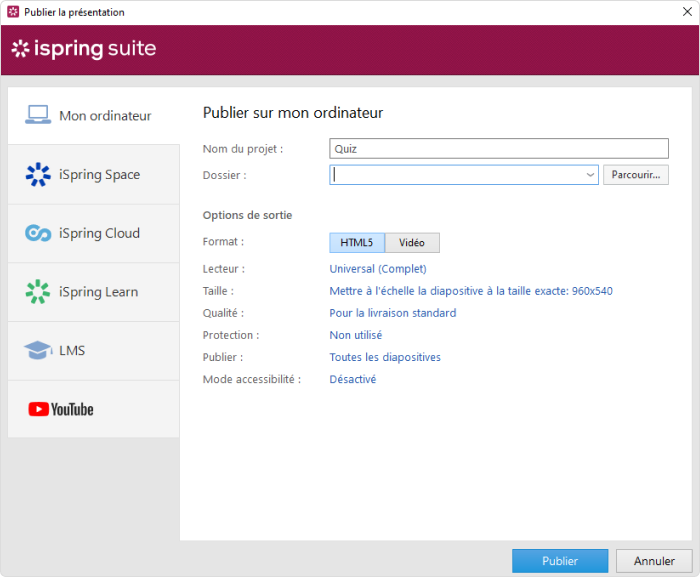Click the Nom du projet label
The image size is (700, 577).
(243, 149)
